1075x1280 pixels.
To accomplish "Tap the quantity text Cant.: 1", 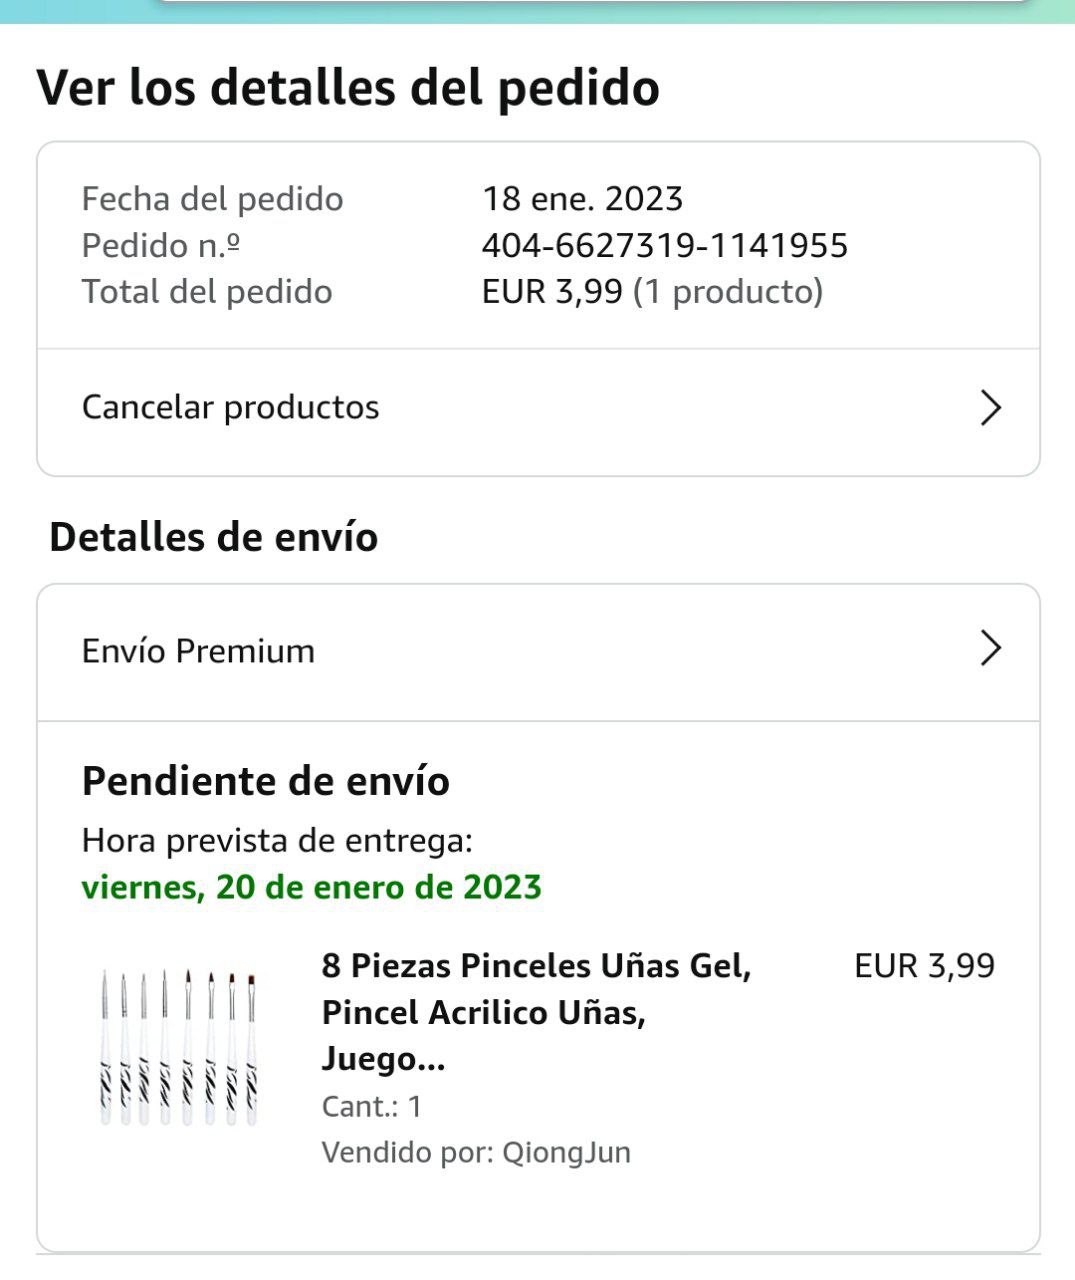I will (x=372, y=1106).
